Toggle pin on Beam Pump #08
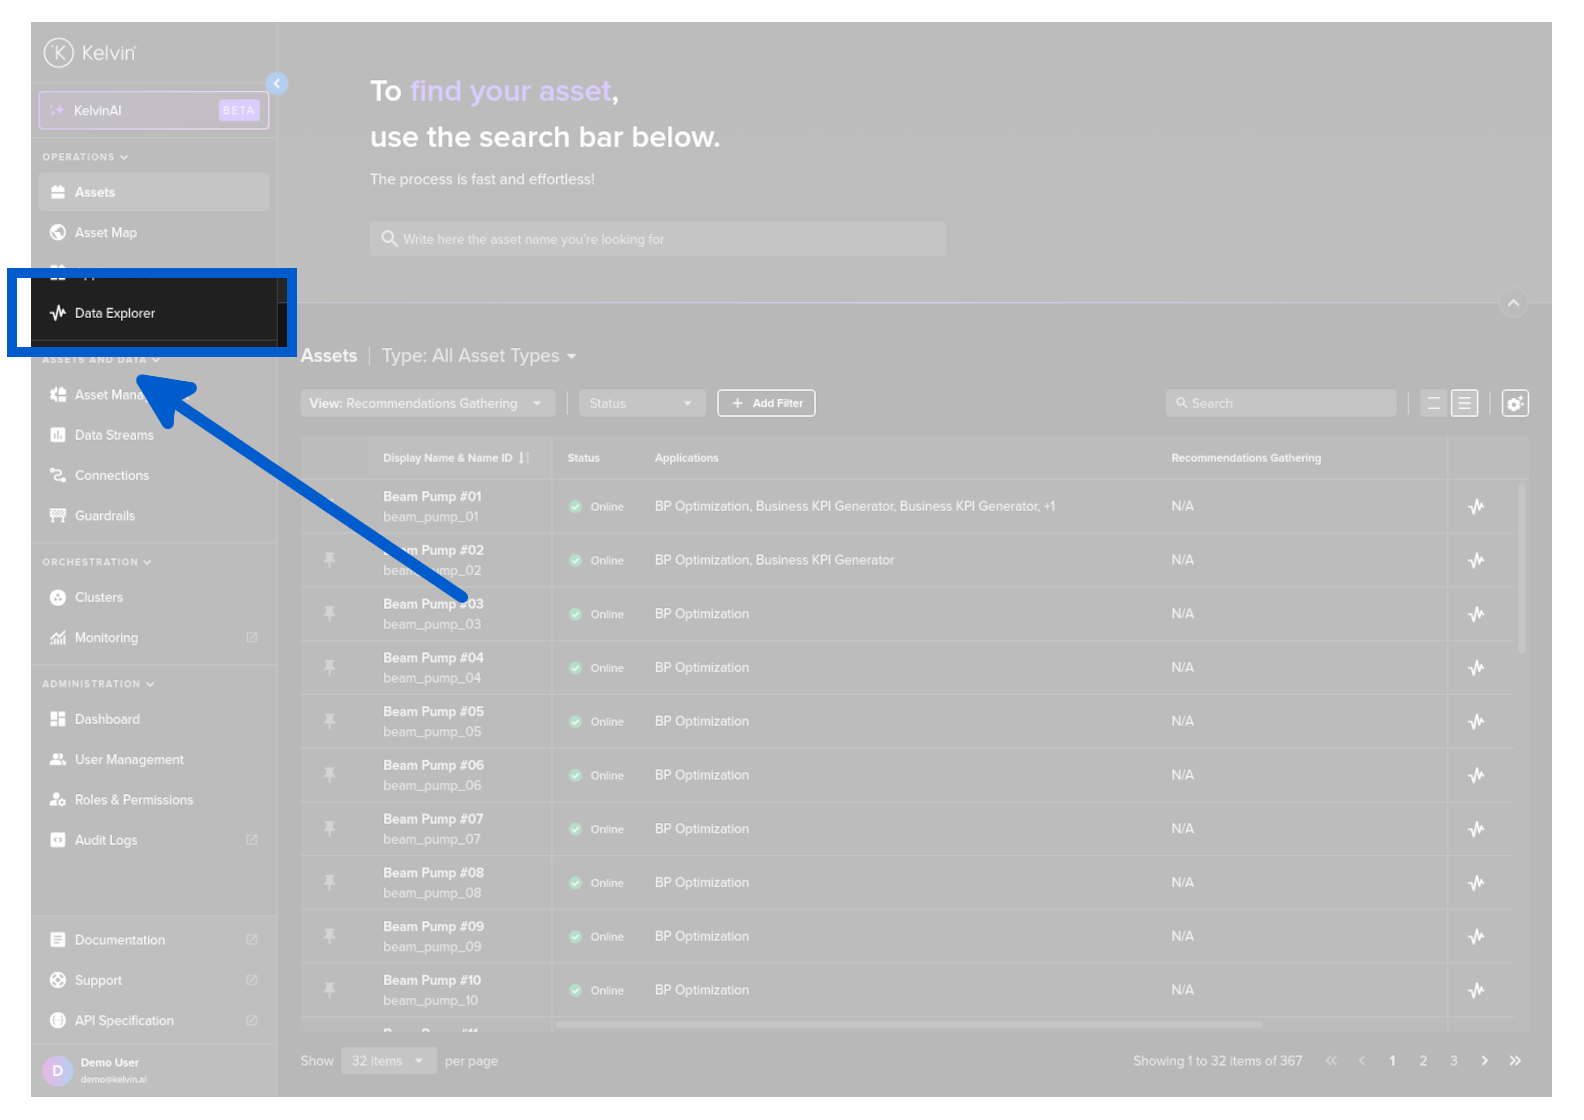Image resolution: width=1584 pixels, height=1120 pixels. click(329, 883)
